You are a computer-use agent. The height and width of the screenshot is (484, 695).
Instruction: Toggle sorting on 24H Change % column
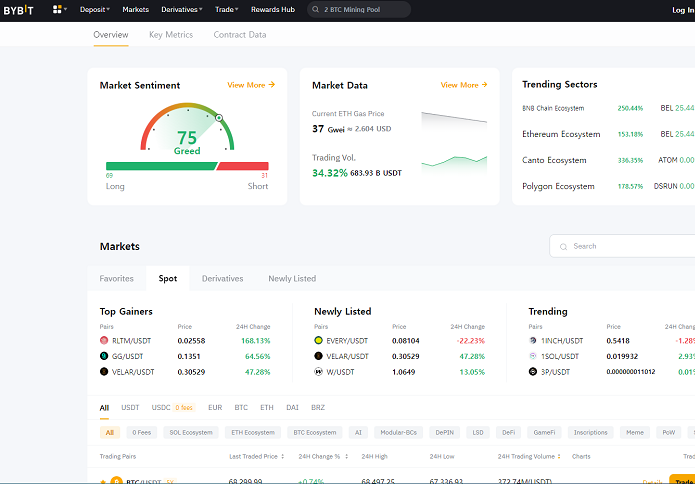(x=347, y=456)
